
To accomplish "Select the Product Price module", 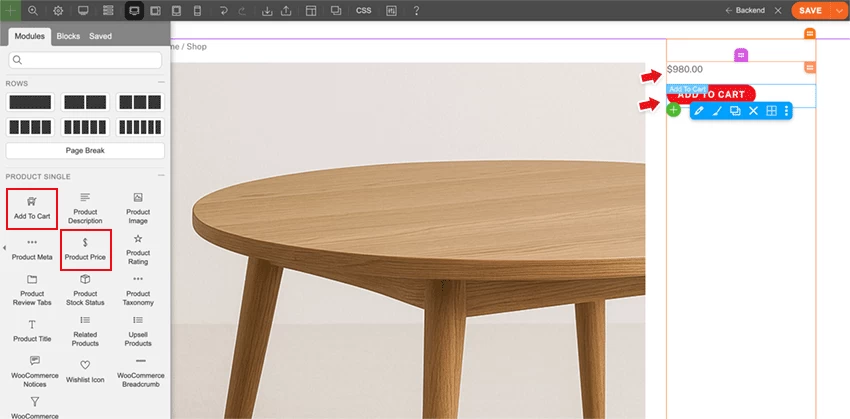I will 85,249.
